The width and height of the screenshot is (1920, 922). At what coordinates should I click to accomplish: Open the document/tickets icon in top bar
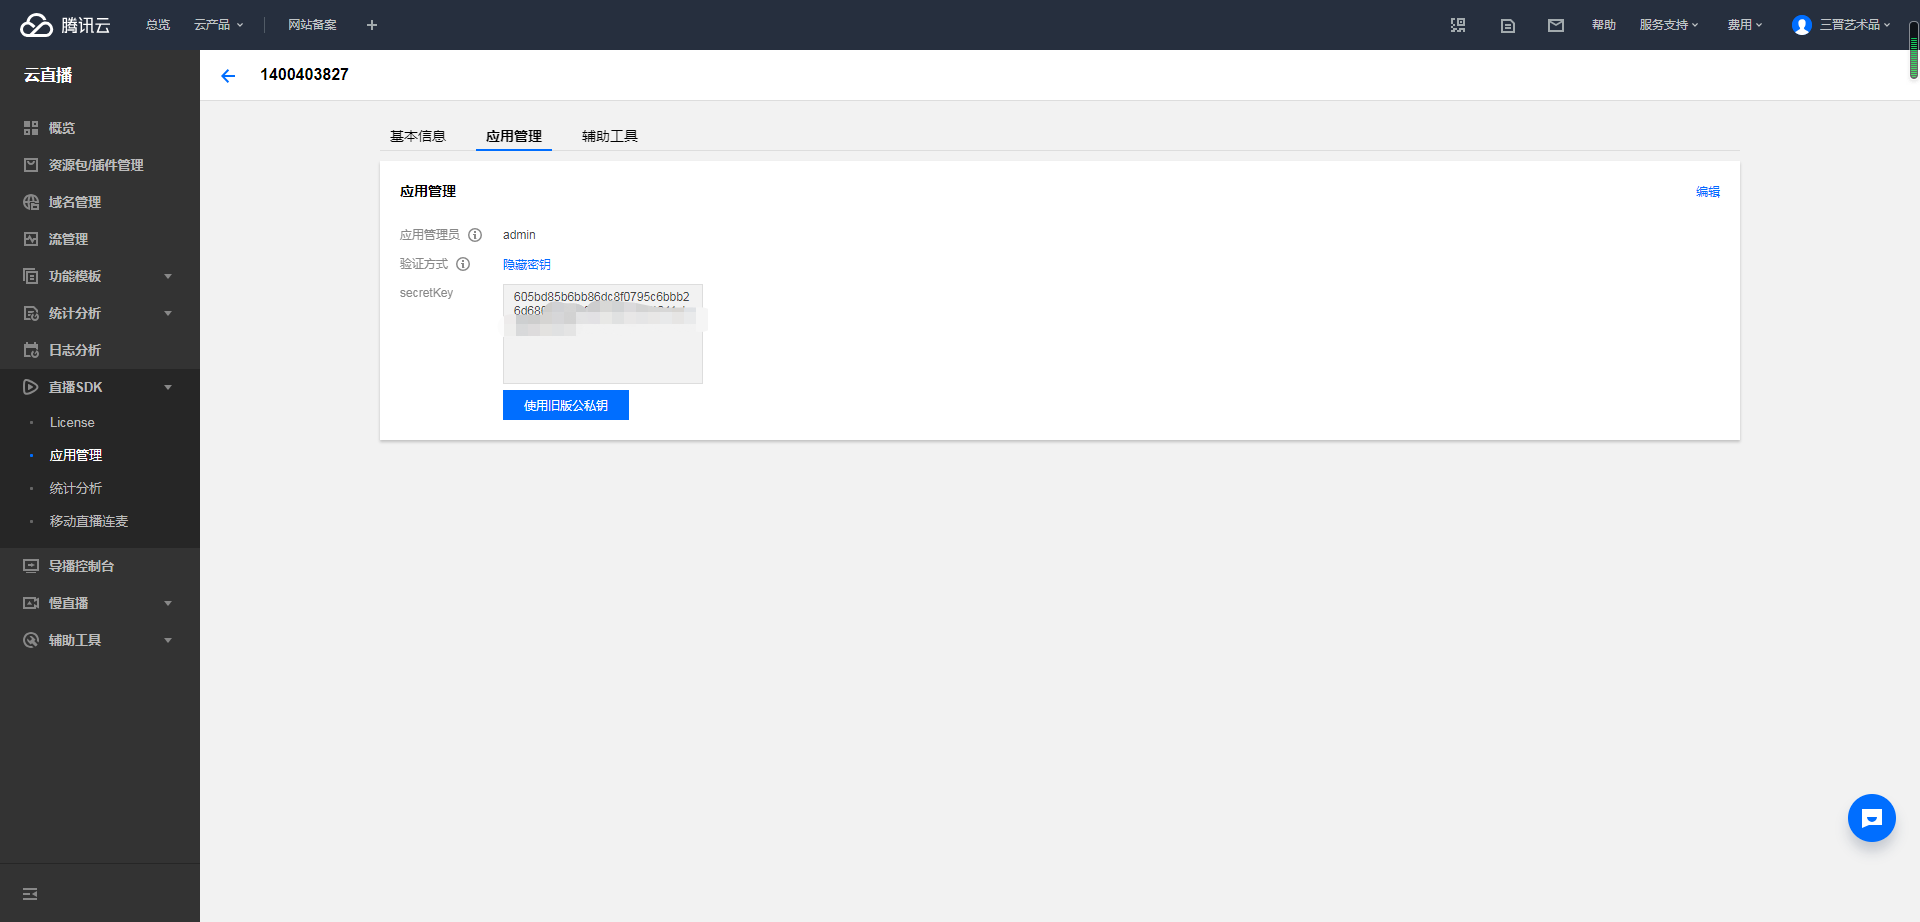pyautogui.click(x=1508, y=25)
